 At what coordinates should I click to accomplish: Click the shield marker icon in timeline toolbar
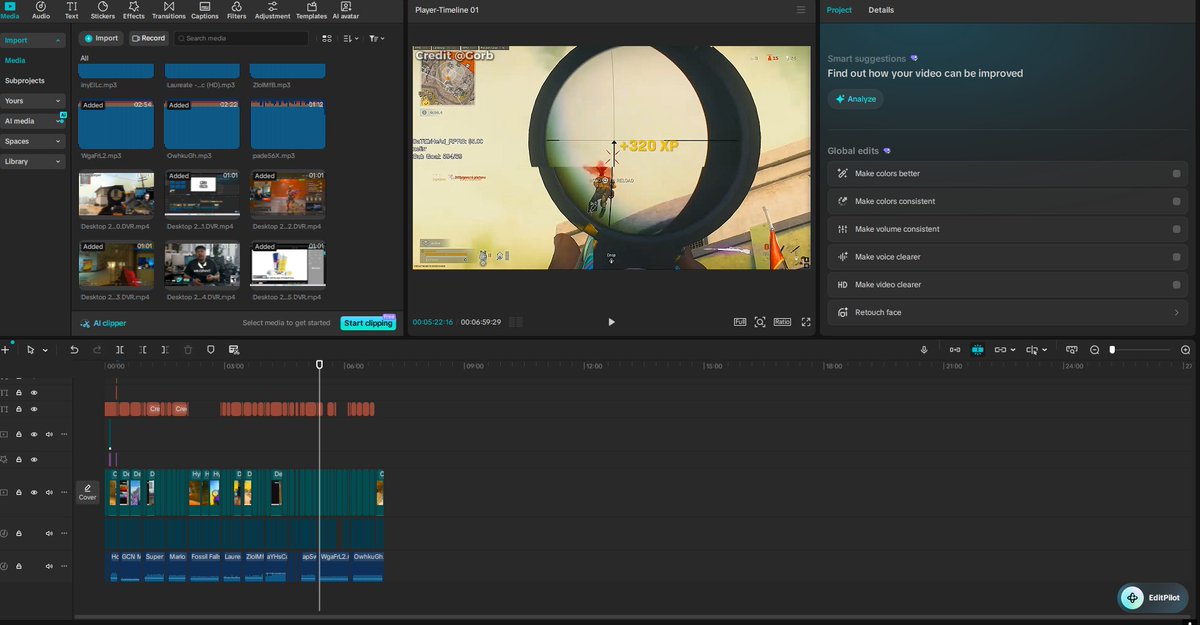211,350
